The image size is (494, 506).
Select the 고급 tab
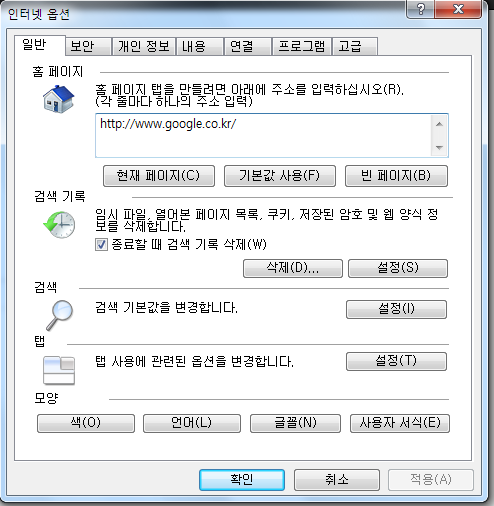(355, 46)
